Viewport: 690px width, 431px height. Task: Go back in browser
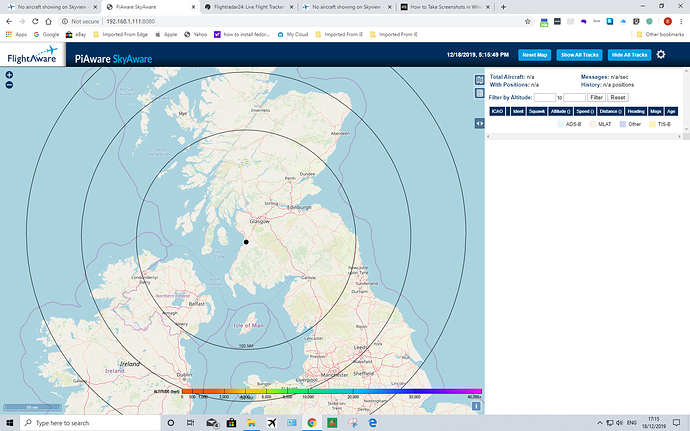(x=9, y=21)
